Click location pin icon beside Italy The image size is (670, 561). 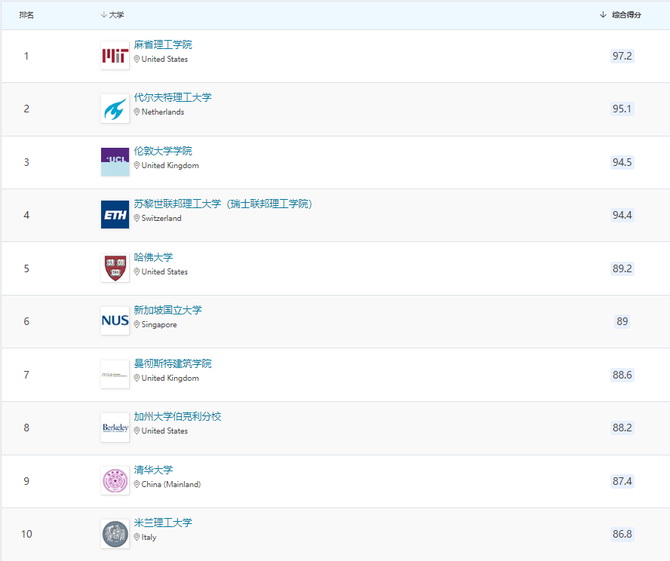(x=137, y=537)
